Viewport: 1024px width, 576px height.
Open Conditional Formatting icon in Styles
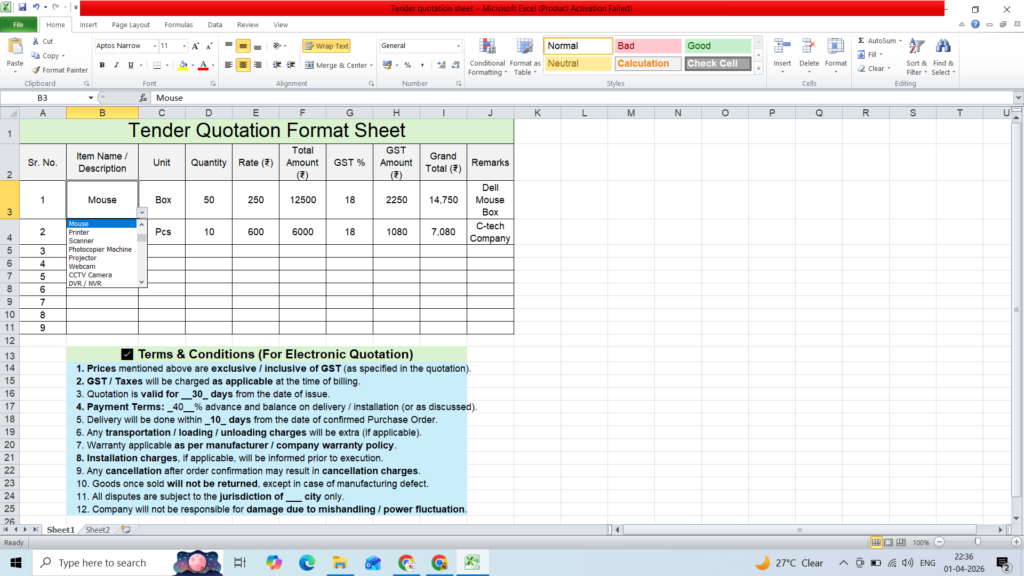487,47
